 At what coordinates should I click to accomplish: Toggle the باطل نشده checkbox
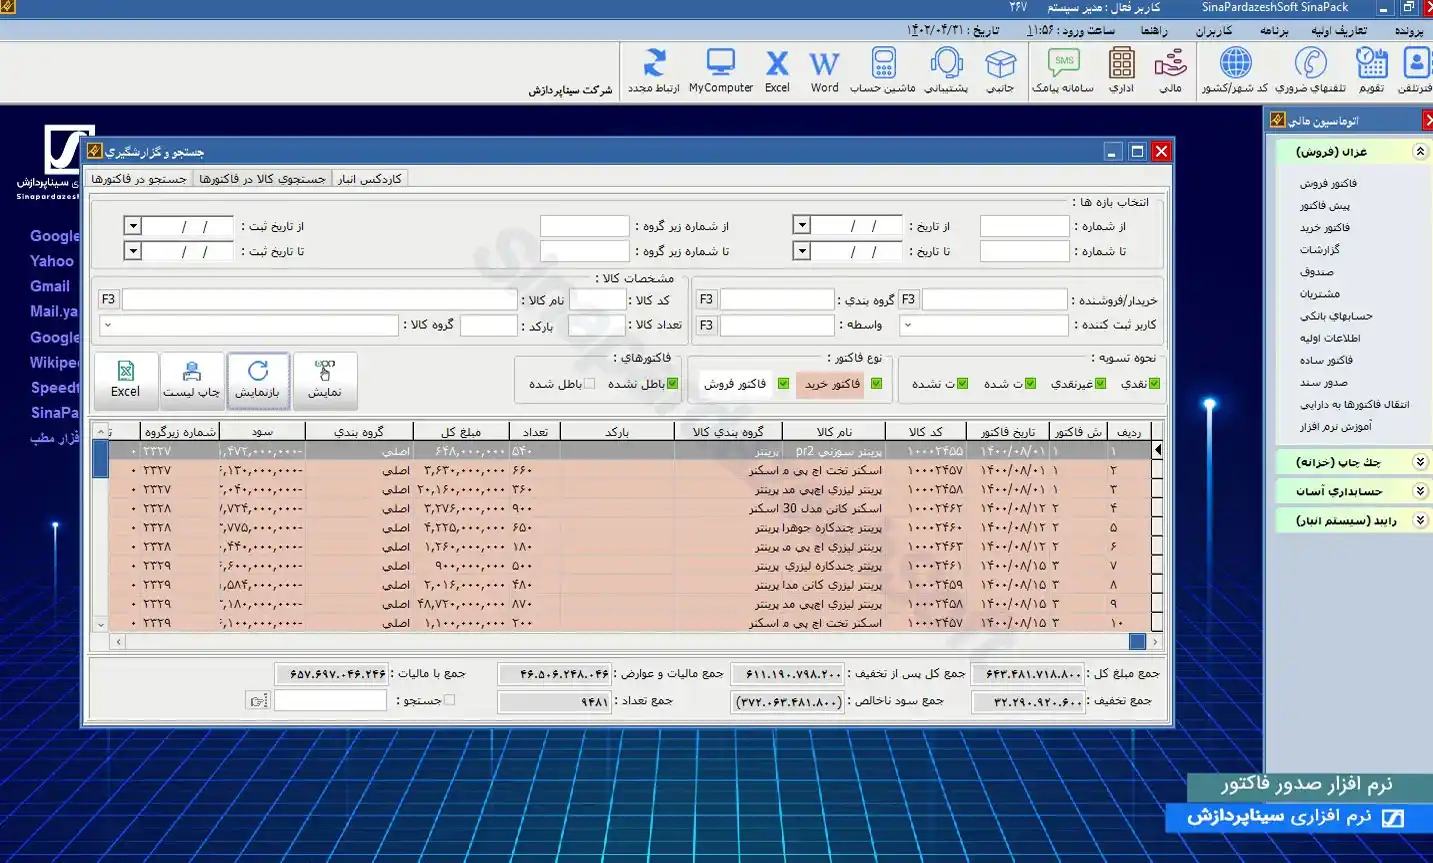coord(672,384)
